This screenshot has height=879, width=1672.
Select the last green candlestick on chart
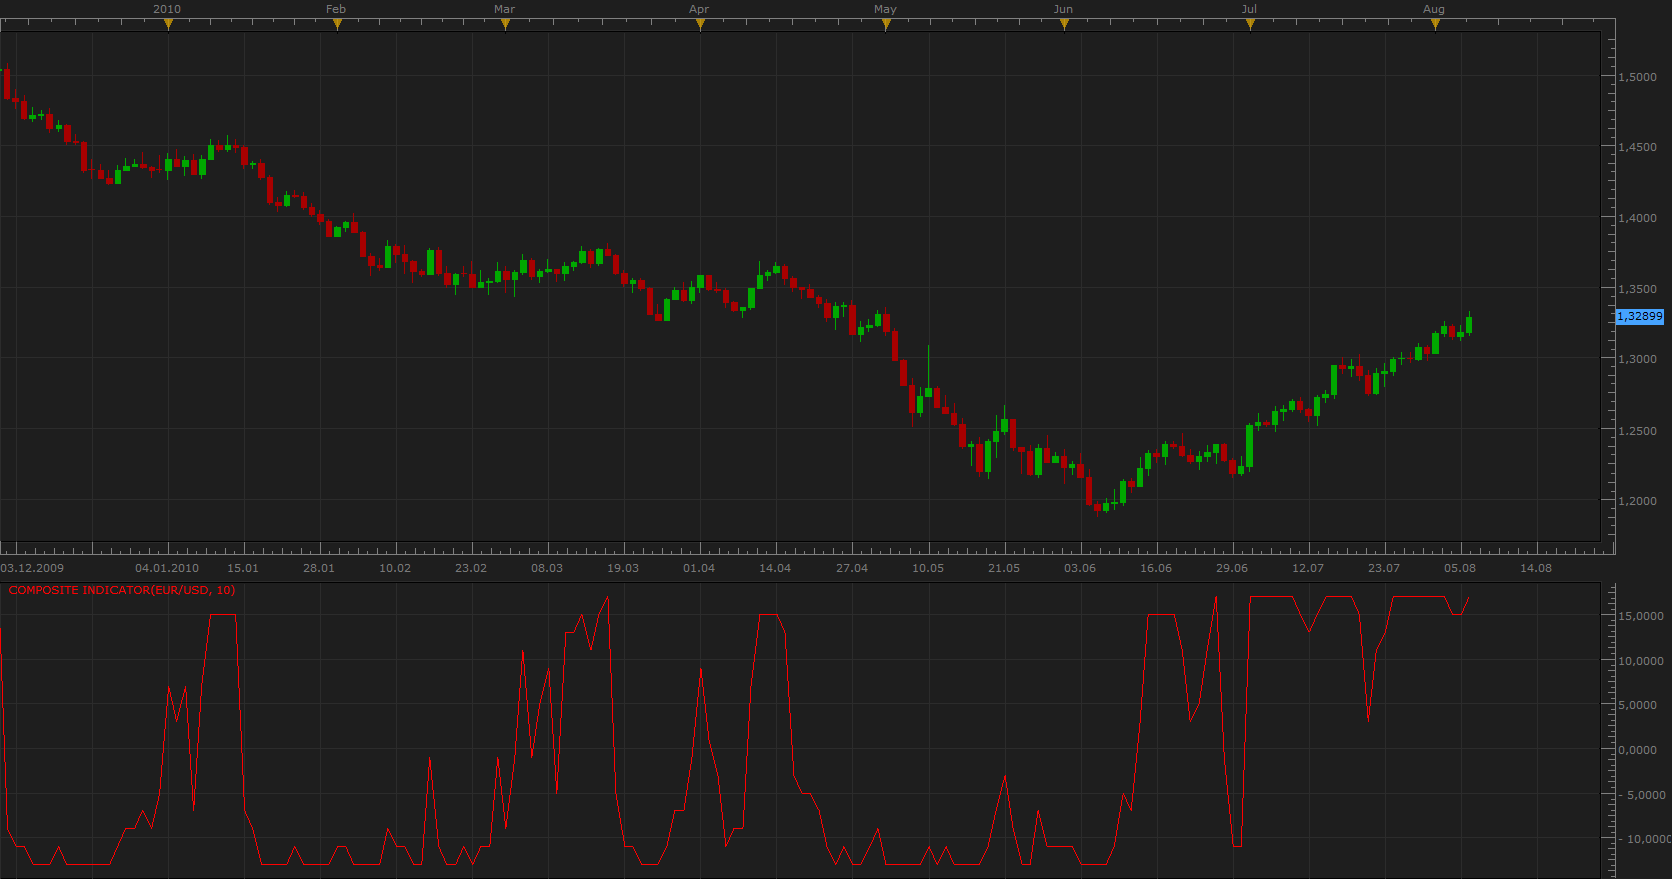coord(1469,324)
